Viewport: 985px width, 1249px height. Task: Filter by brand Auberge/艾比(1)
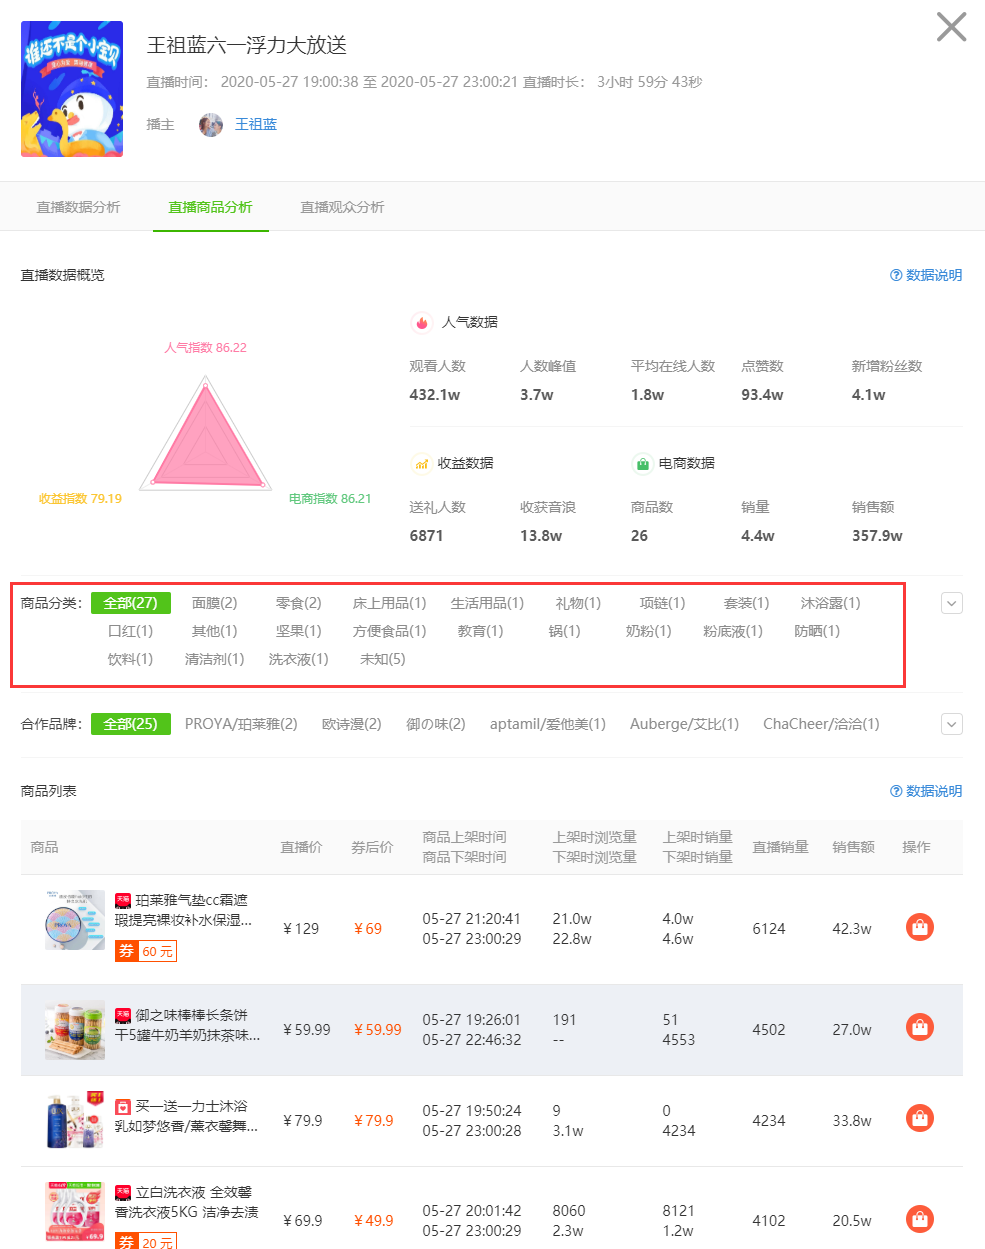(x=685, y=724)
